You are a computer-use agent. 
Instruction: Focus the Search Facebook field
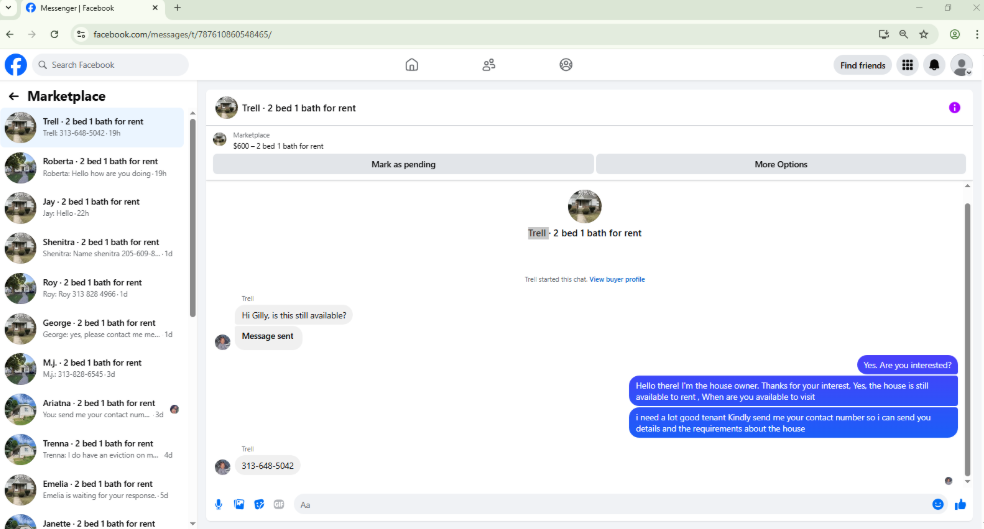[110, 65]
